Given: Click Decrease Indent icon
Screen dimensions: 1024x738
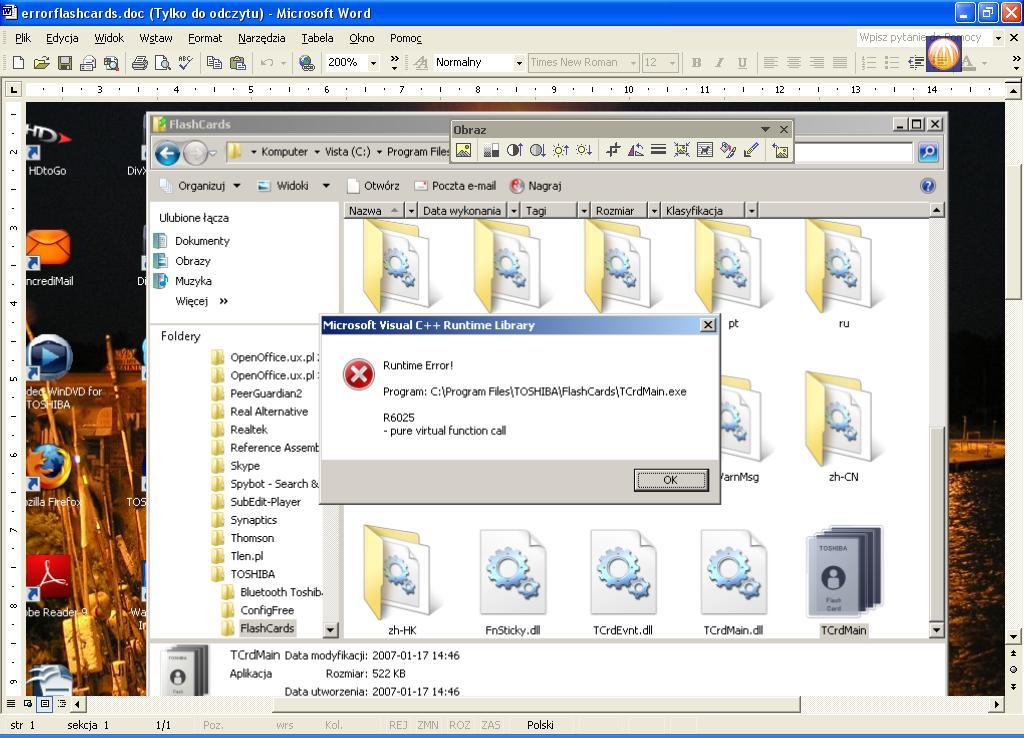Looking at the screenshot, I should click(x=916, y=63).
